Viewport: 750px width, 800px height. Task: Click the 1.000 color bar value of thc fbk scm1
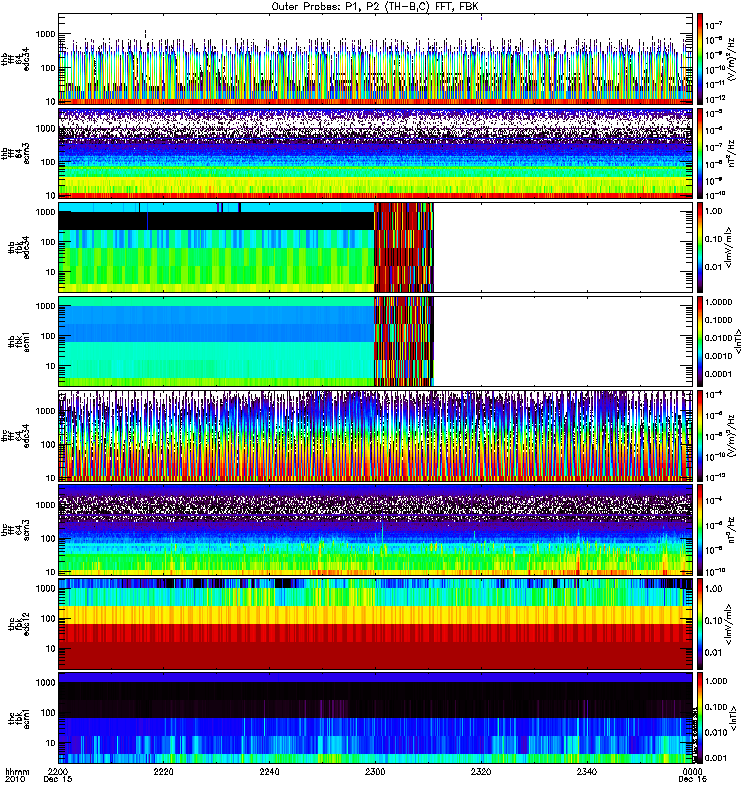pos(716,682)
